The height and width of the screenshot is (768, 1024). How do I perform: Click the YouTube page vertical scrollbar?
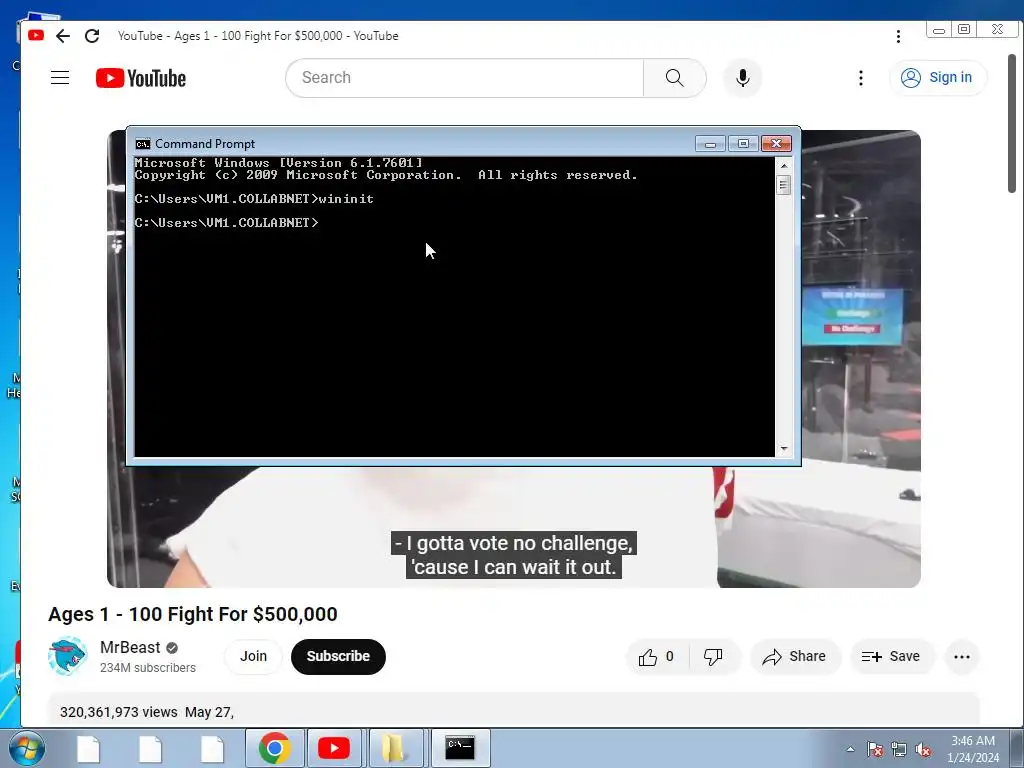(x=1012, y=124)
